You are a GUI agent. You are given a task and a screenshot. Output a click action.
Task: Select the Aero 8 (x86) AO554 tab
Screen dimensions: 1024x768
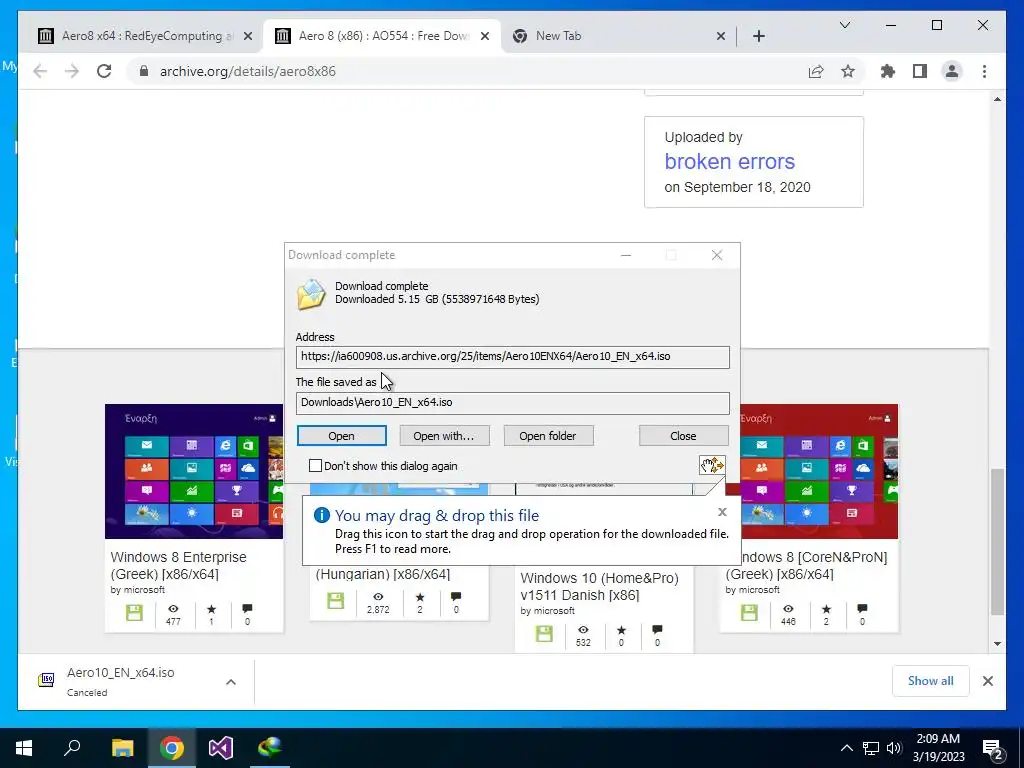382,36
